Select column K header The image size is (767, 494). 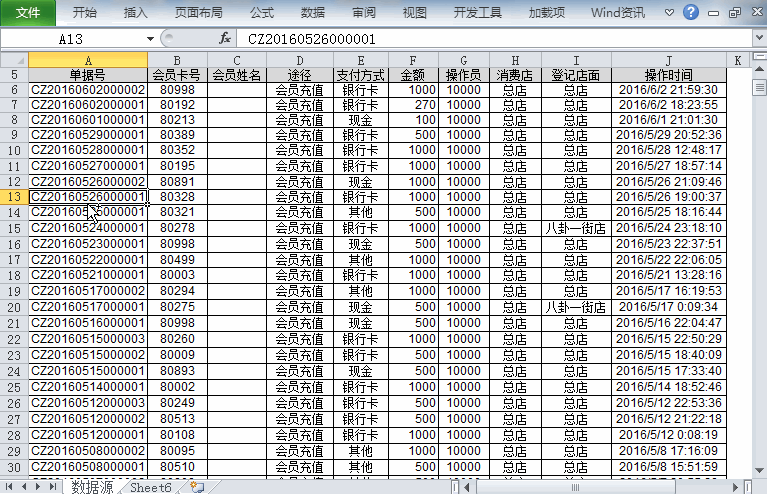(738, 60)
